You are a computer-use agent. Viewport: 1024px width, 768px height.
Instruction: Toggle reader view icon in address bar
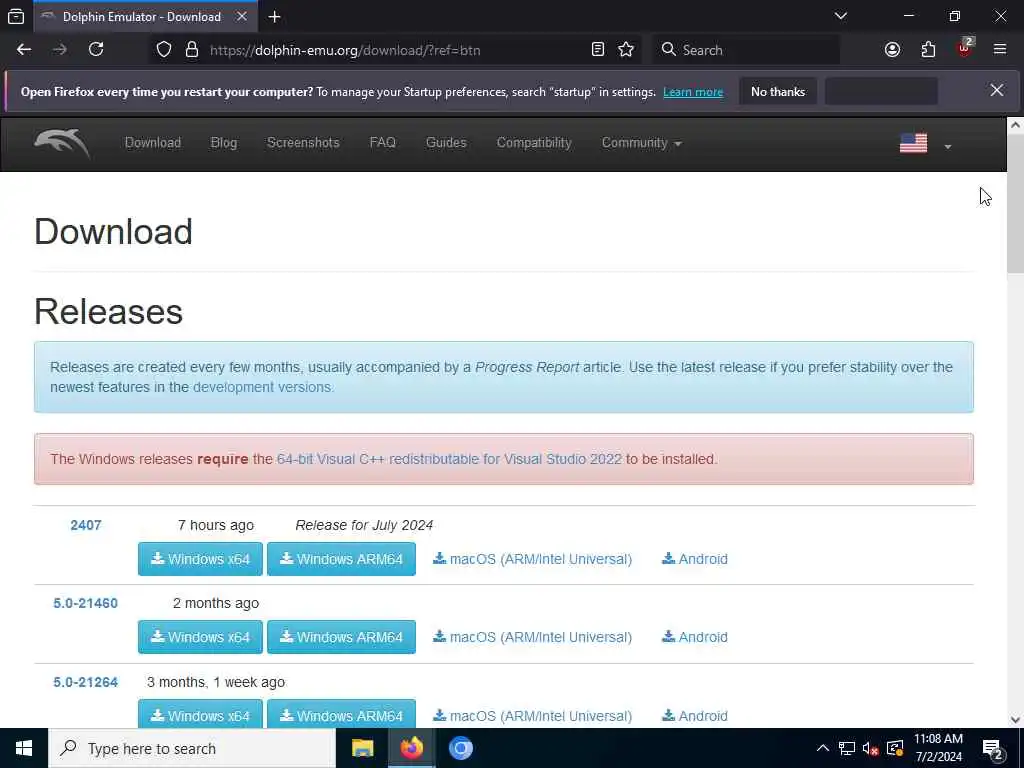[x=598, y=50]
